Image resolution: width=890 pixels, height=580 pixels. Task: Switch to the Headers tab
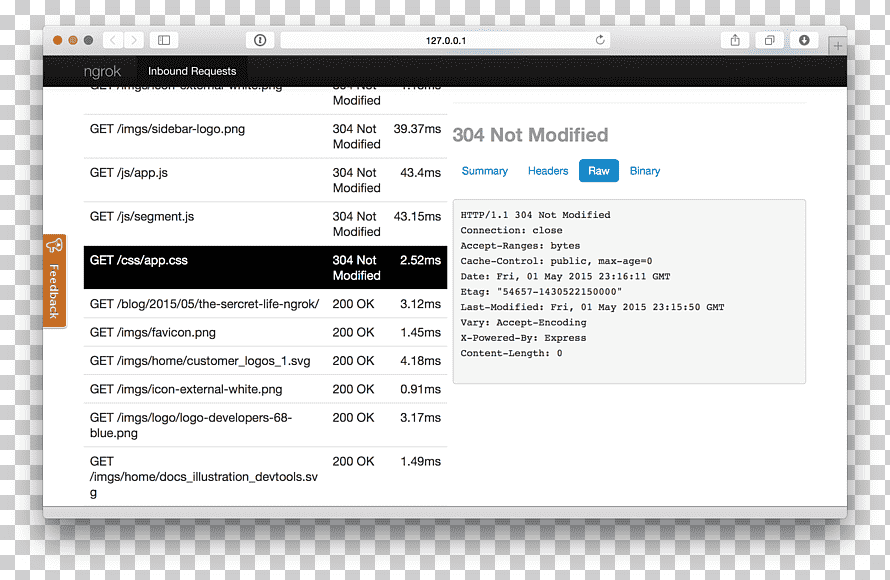click(x=548, y=171)
